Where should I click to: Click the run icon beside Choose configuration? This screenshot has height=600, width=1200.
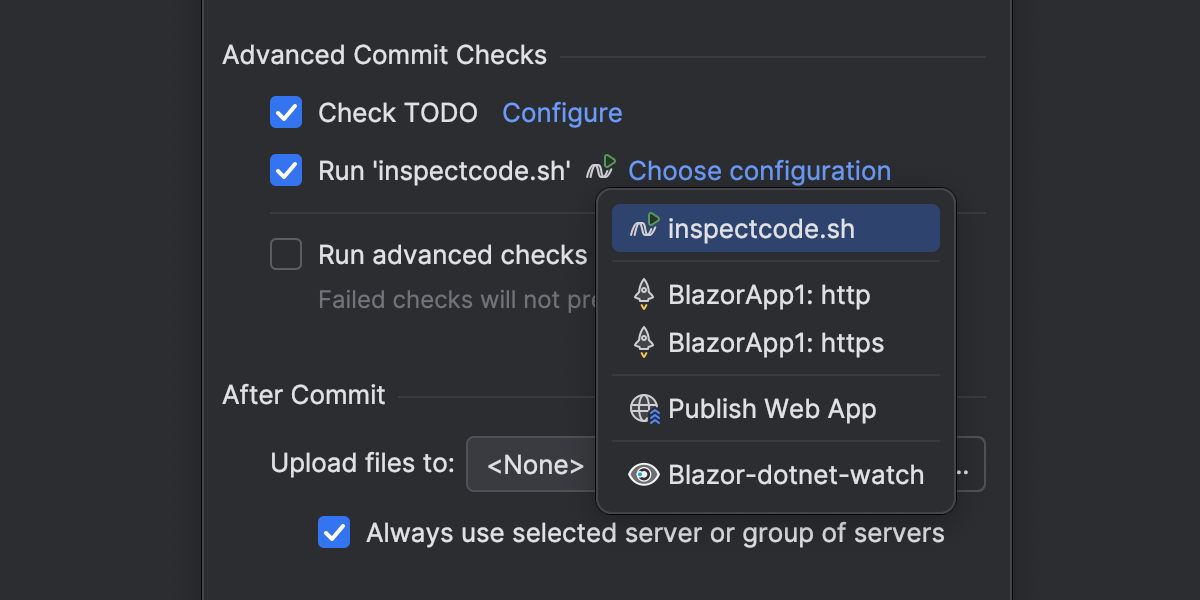(x=601, y=169)
